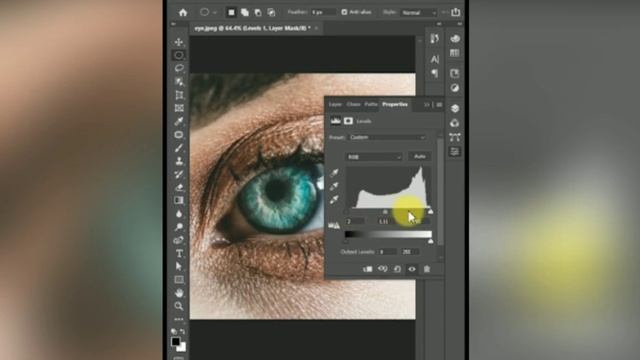The height and width of the screenshot is (360, 640).
Task: Click the white input levels slider handle
Action: (431, 211)
